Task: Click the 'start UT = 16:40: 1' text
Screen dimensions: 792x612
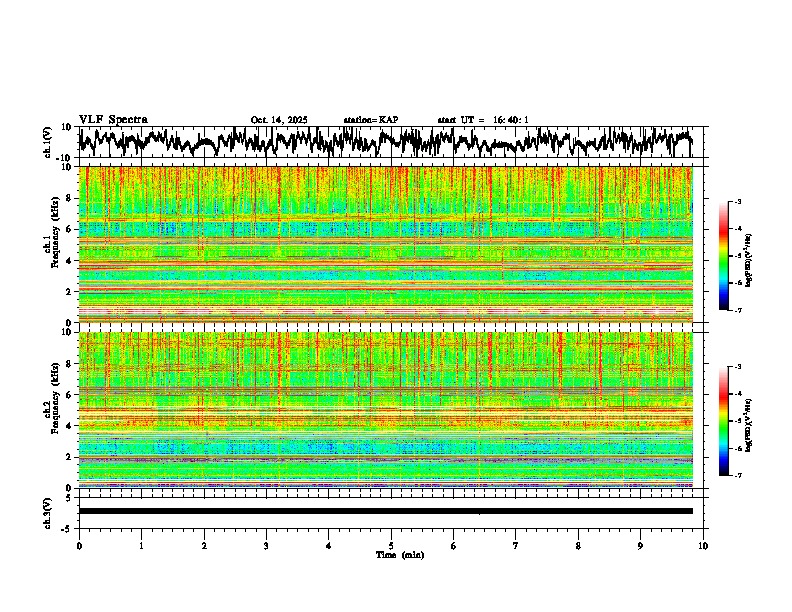Action: (482, 120)
